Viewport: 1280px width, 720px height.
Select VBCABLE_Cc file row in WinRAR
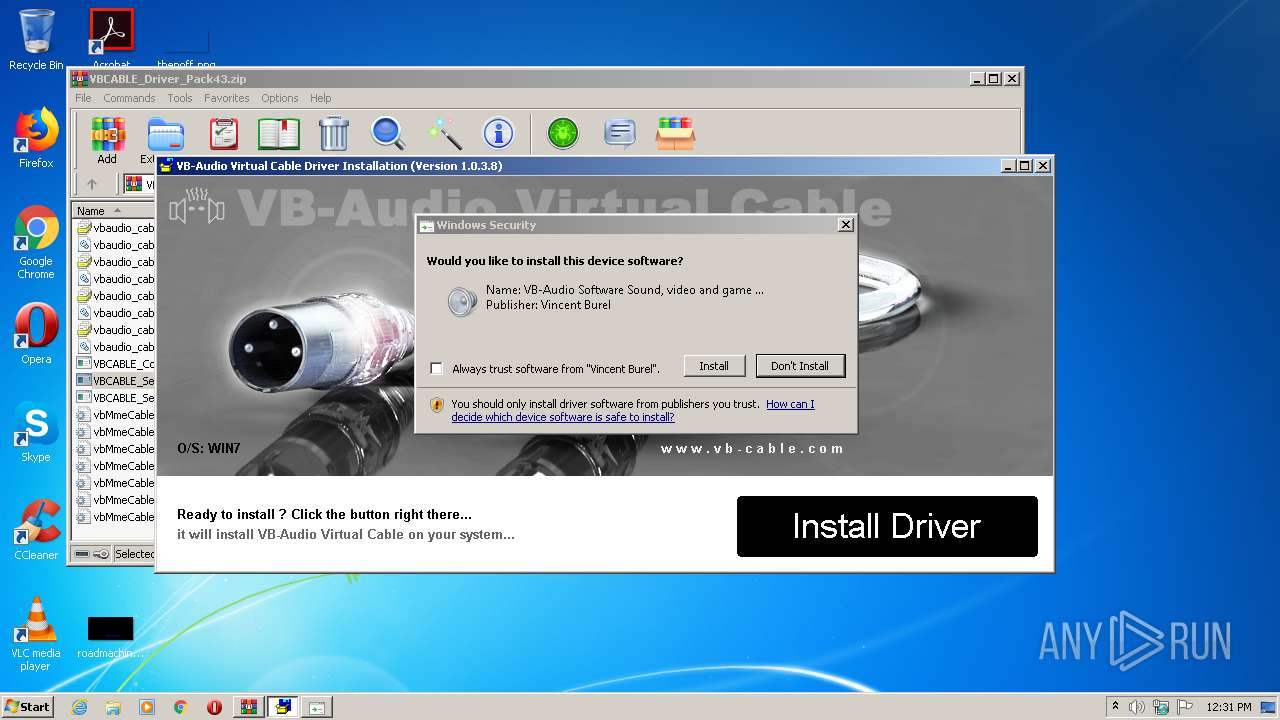tap(115, 364)
